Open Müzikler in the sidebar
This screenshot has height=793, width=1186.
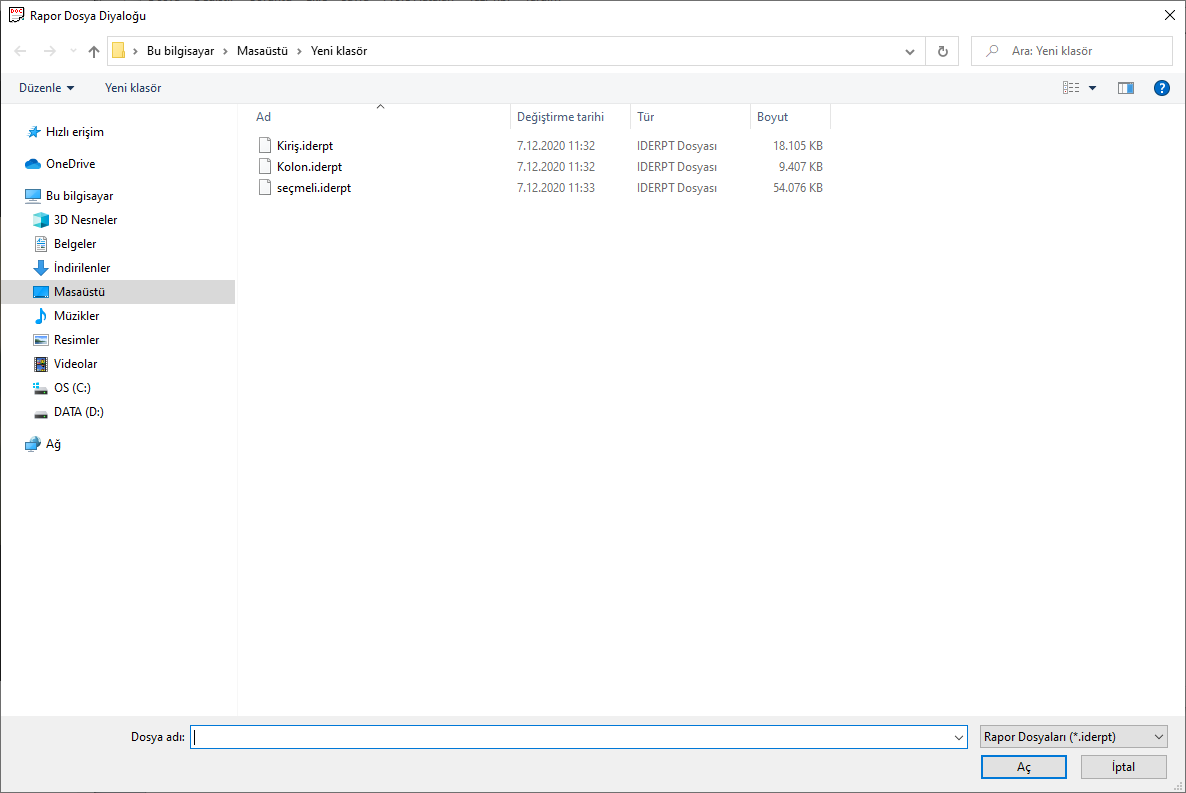coord(76,316)
